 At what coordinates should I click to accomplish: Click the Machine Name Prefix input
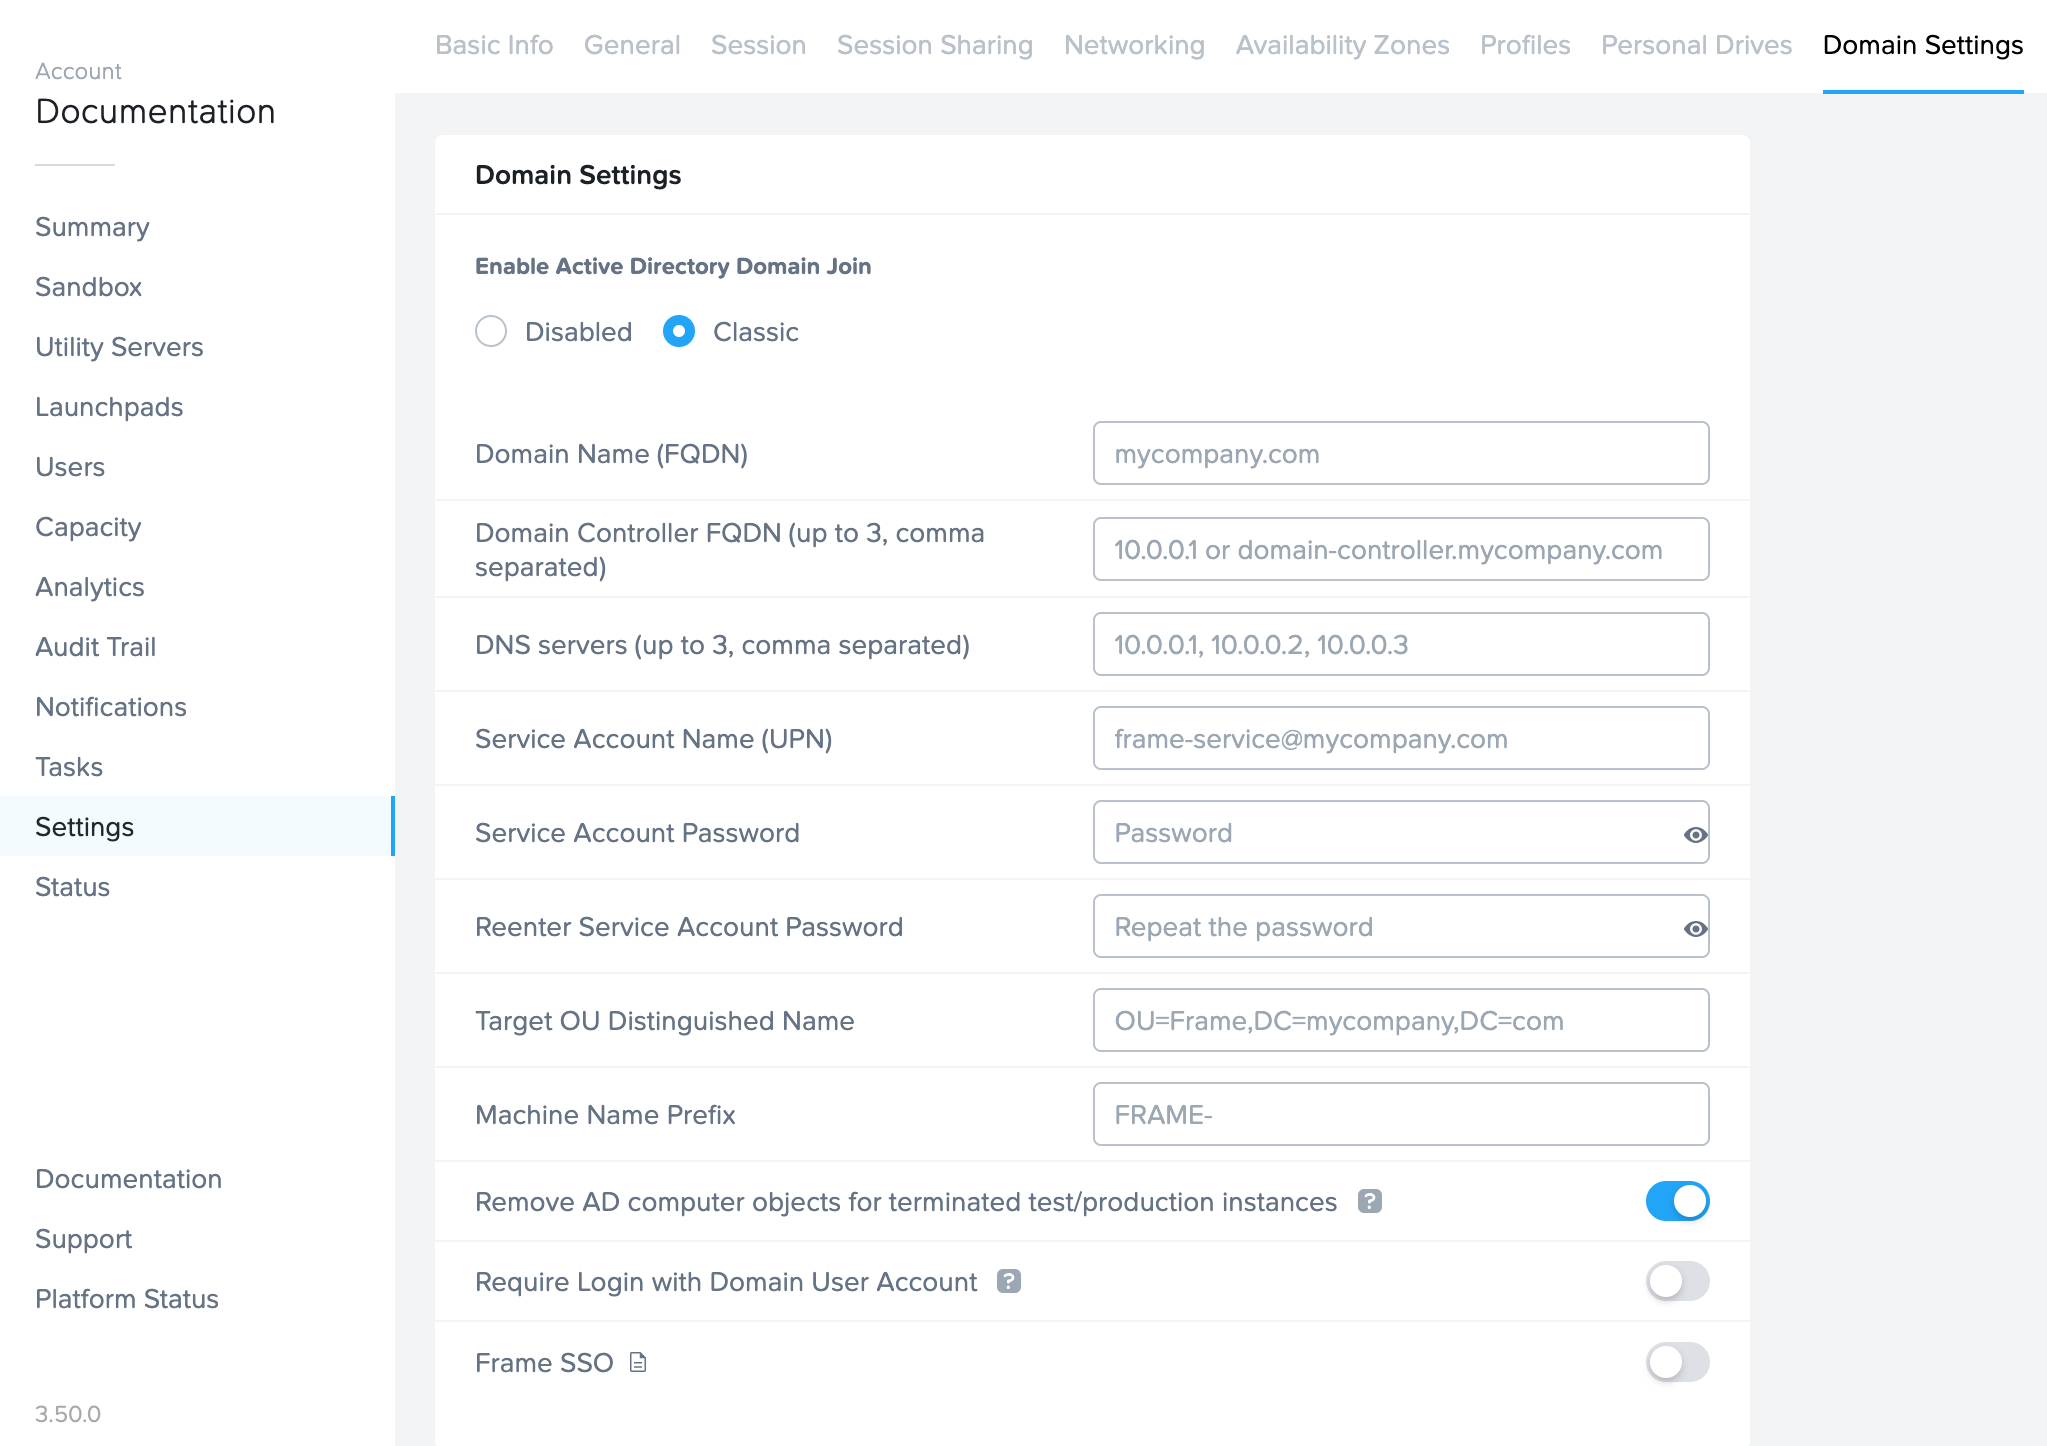[x=1400, y=1114]
